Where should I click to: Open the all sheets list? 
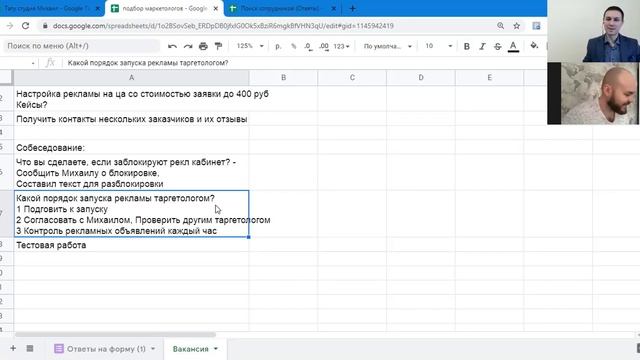30,349
